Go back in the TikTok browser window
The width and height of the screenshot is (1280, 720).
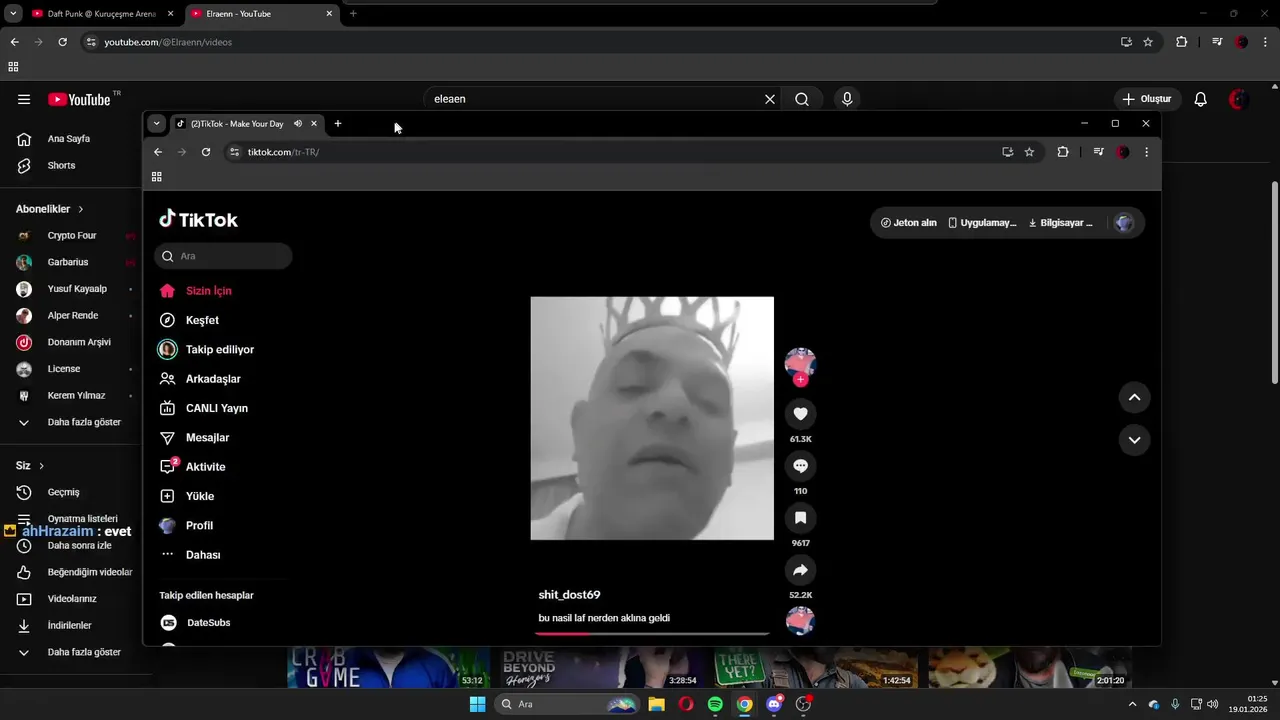tap(158, 152)
